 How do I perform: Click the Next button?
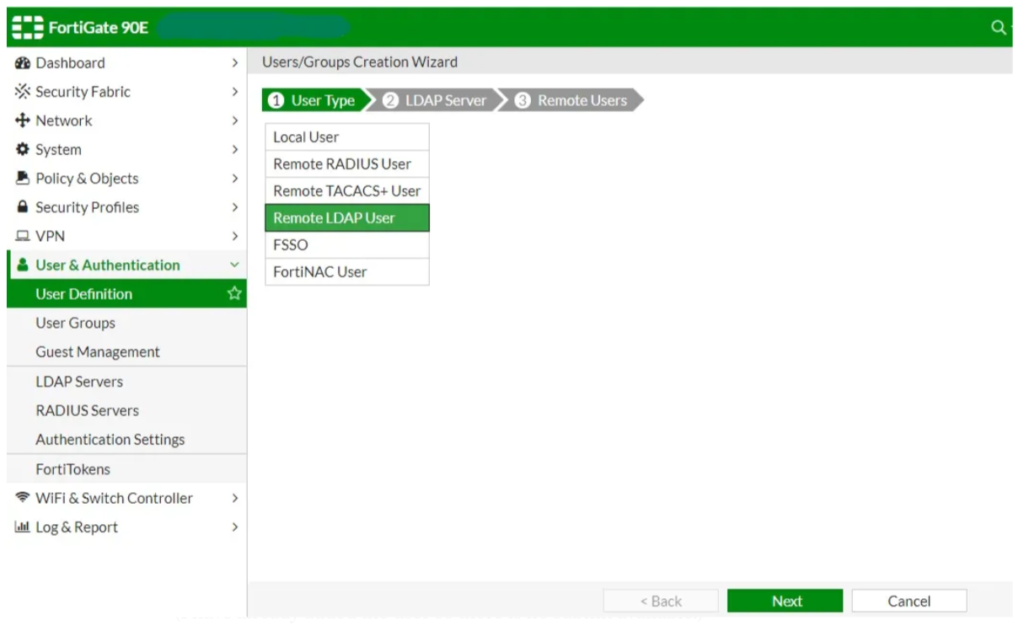pos(785,601)
